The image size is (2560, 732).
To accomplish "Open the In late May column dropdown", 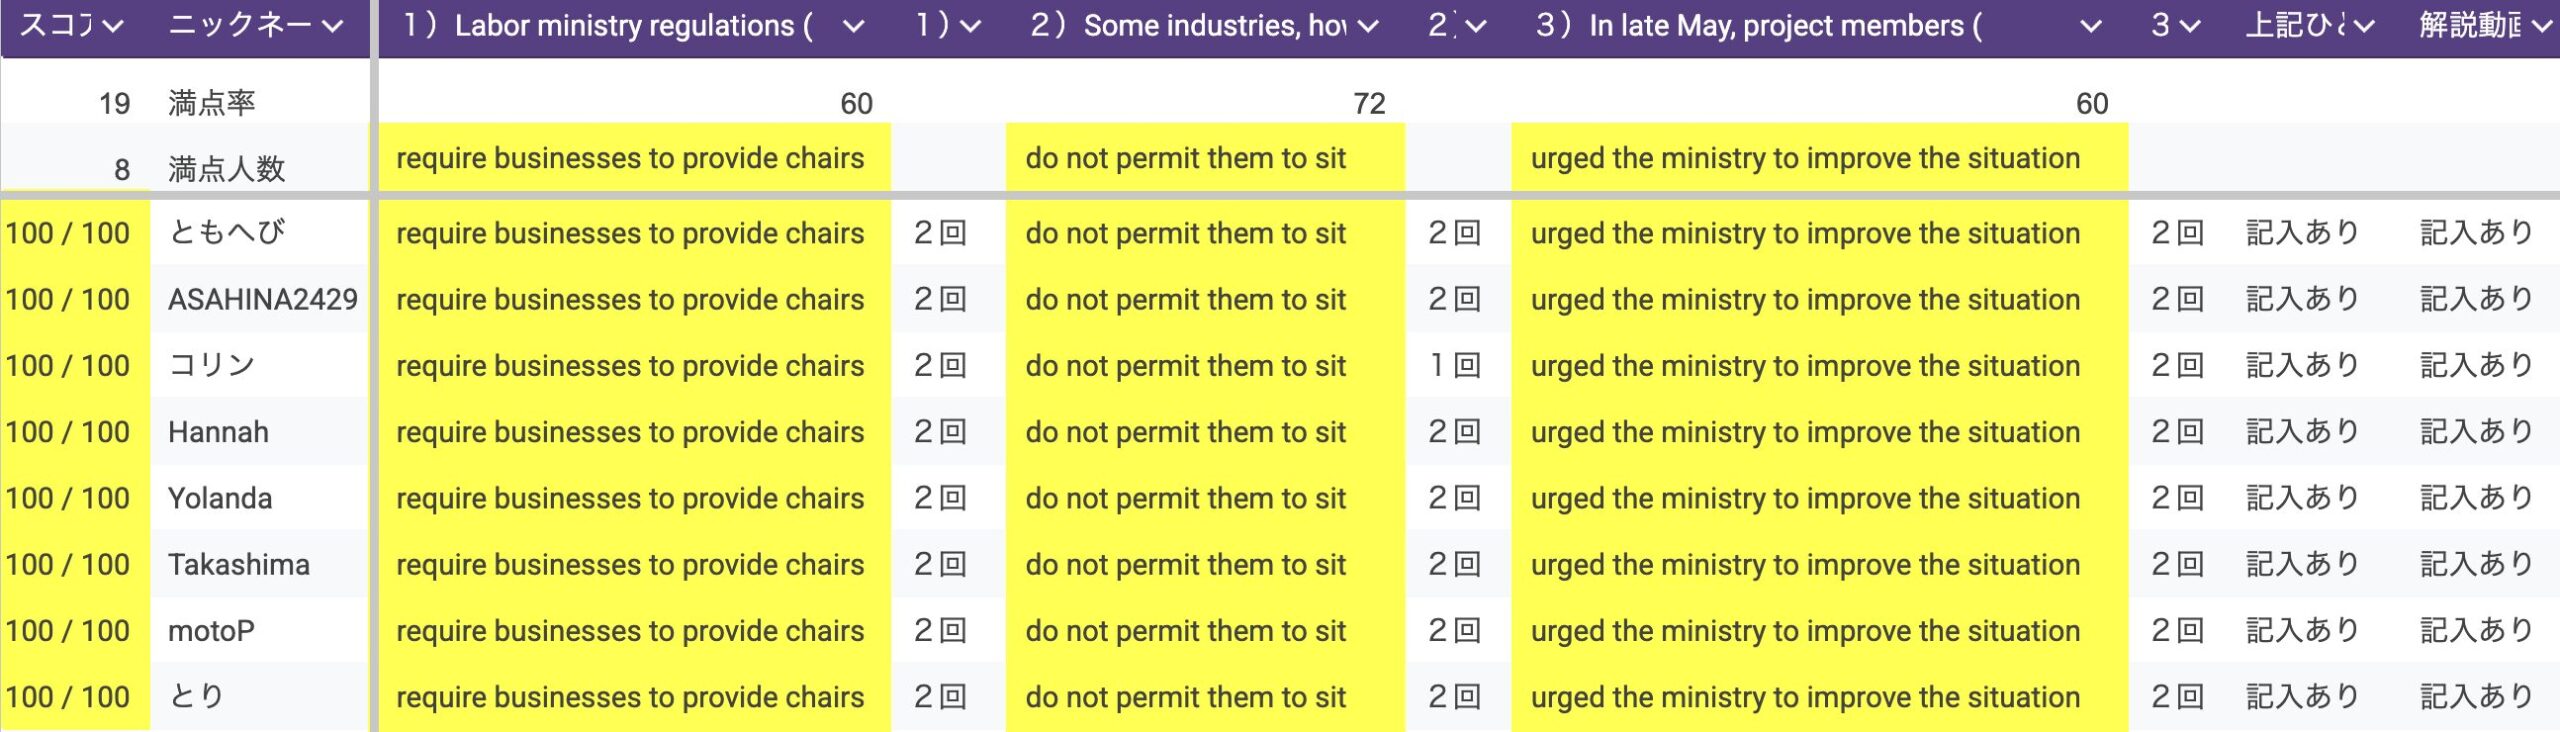I will tap(2090, 26).
